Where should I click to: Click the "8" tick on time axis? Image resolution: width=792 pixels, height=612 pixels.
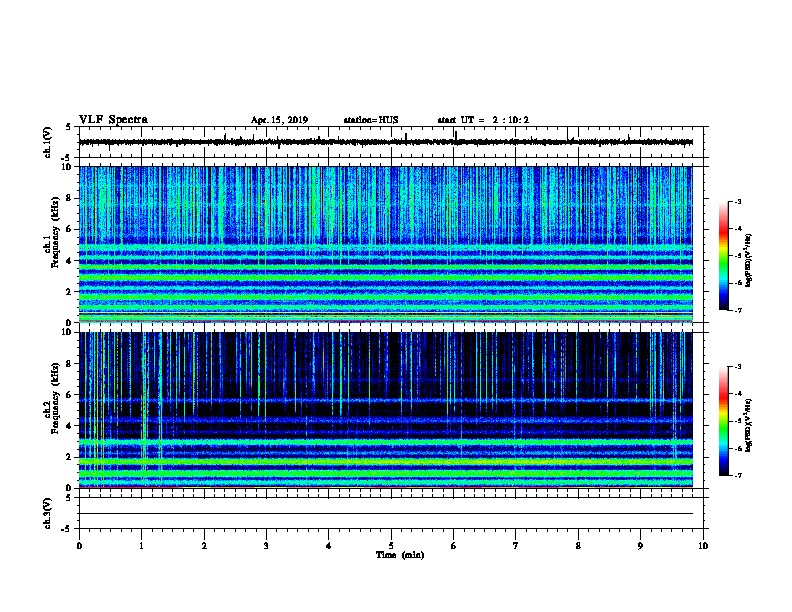[578, 546]
